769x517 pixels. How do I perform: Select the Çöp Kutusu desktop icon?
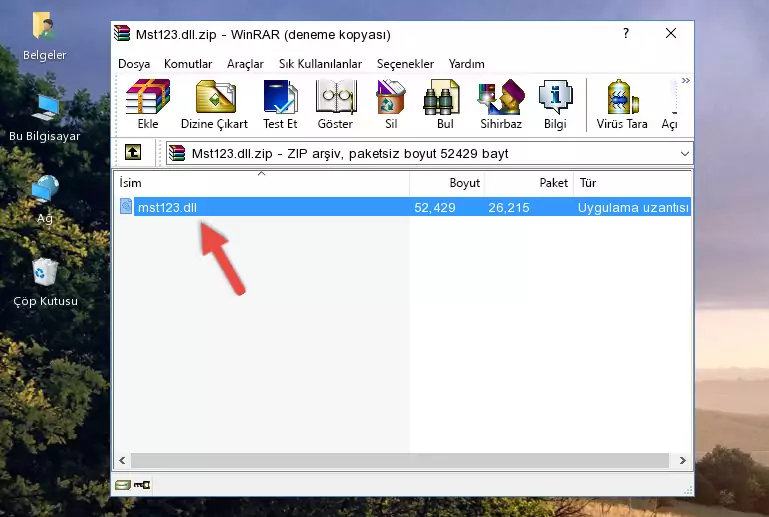click(x=45, y=283)
